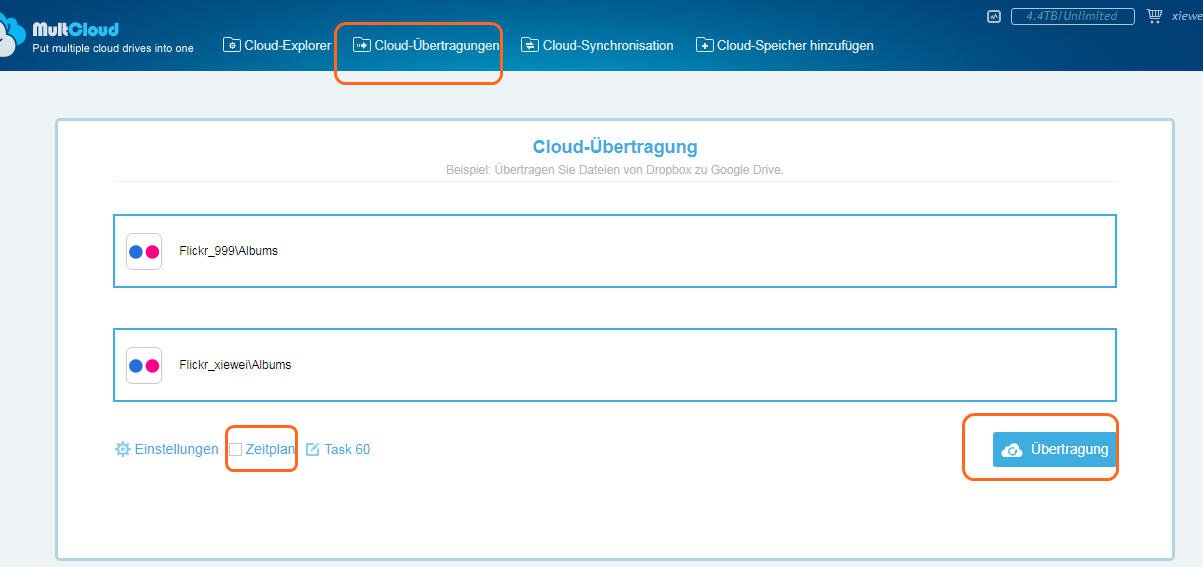
Task: Open the Cloud-Explorer tab
Action: [x=277, y=45]
